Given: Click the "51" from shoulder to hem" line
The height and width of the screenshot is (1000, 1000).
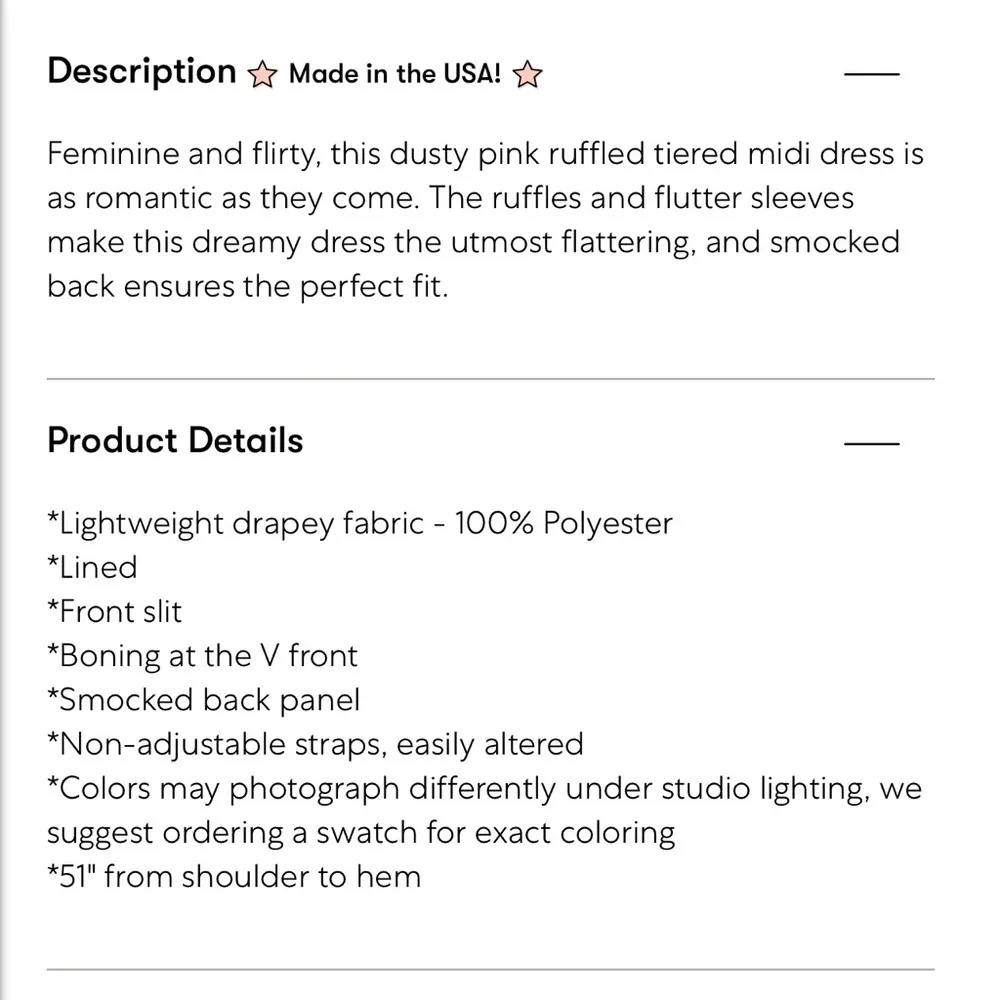Looking at the screenshot, I should [x=234, y=877].
